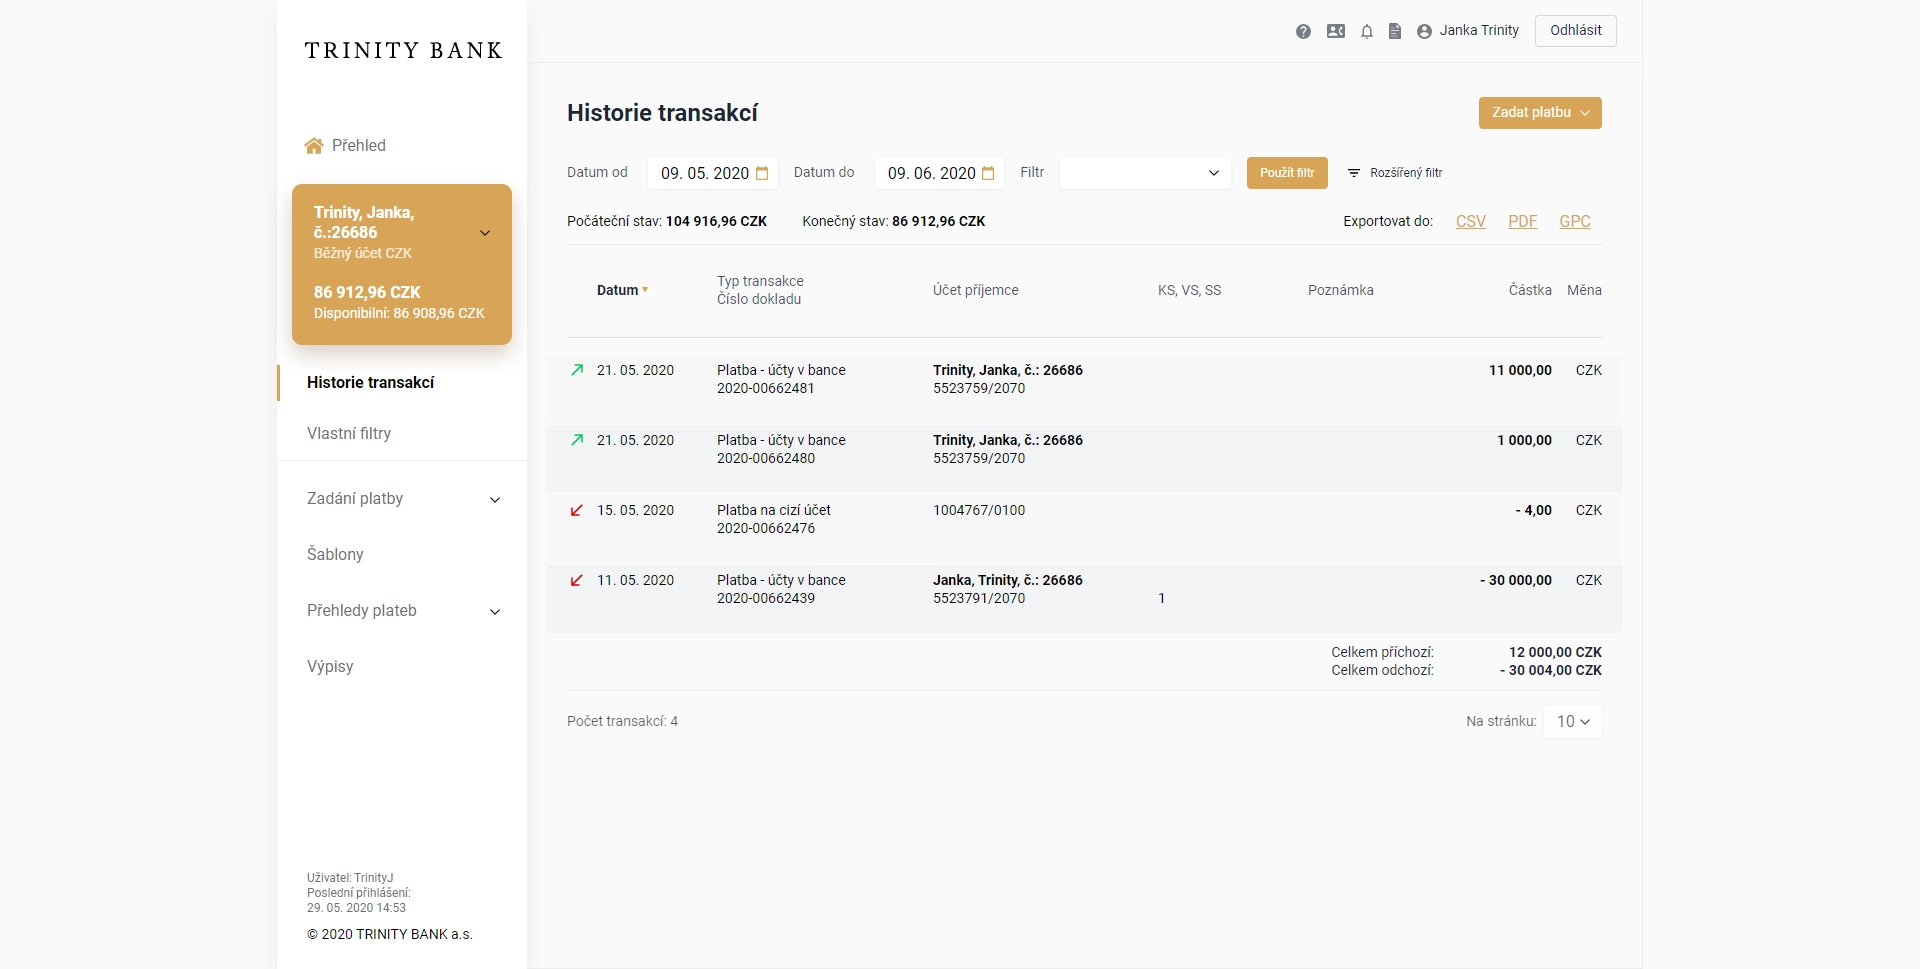Export transactions via the CSV link

[1470, 222]
